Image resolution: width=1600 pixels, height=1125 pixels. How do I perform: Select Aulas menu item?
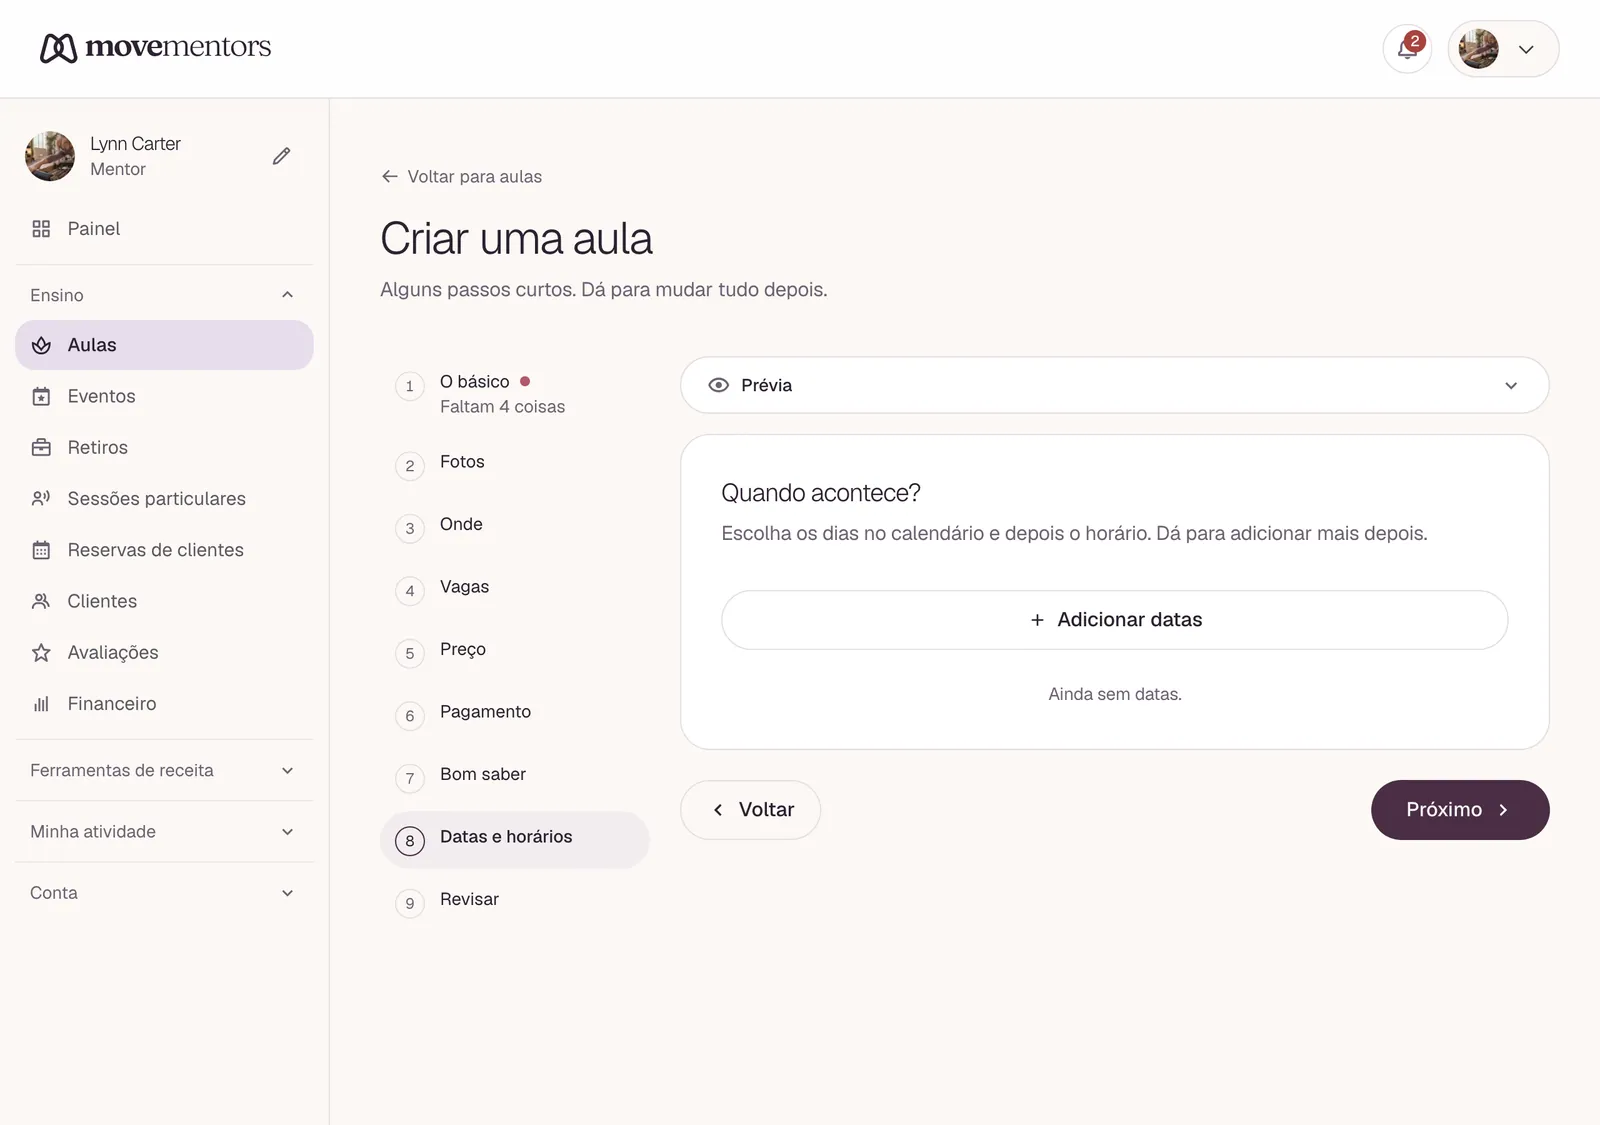tap(164, 345)
